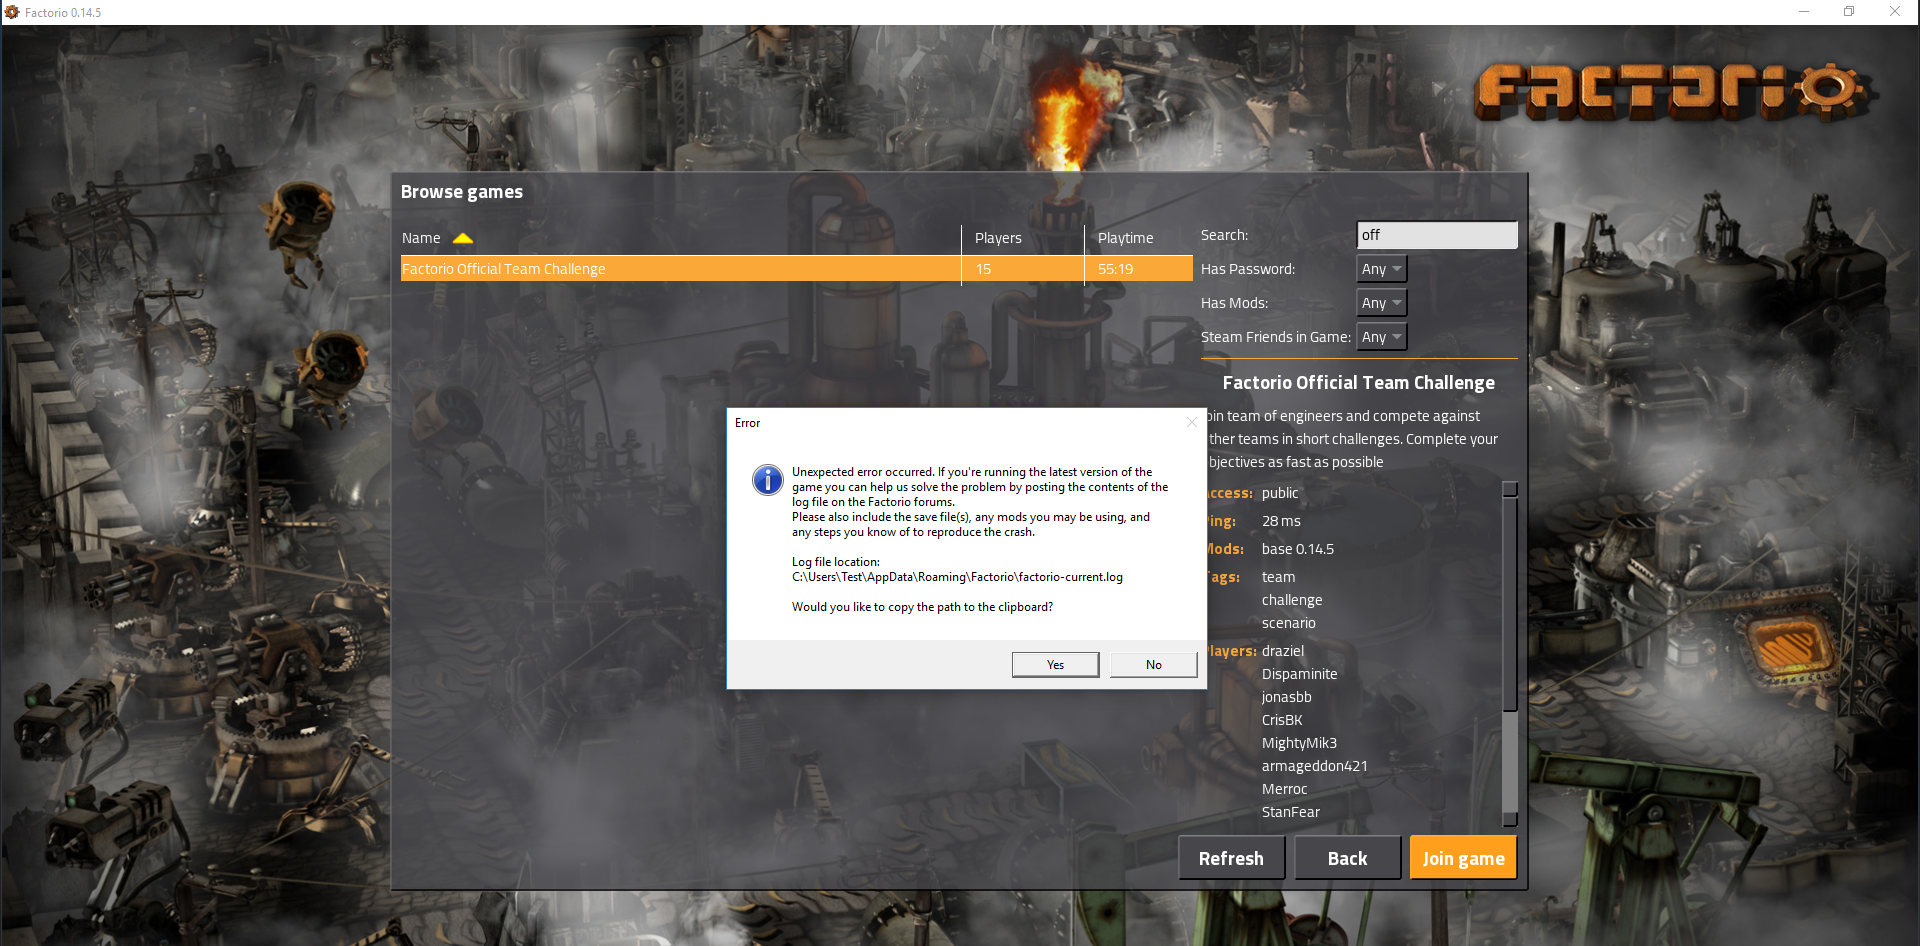Click the yellow sort arrow beside Name

point(462,238)
